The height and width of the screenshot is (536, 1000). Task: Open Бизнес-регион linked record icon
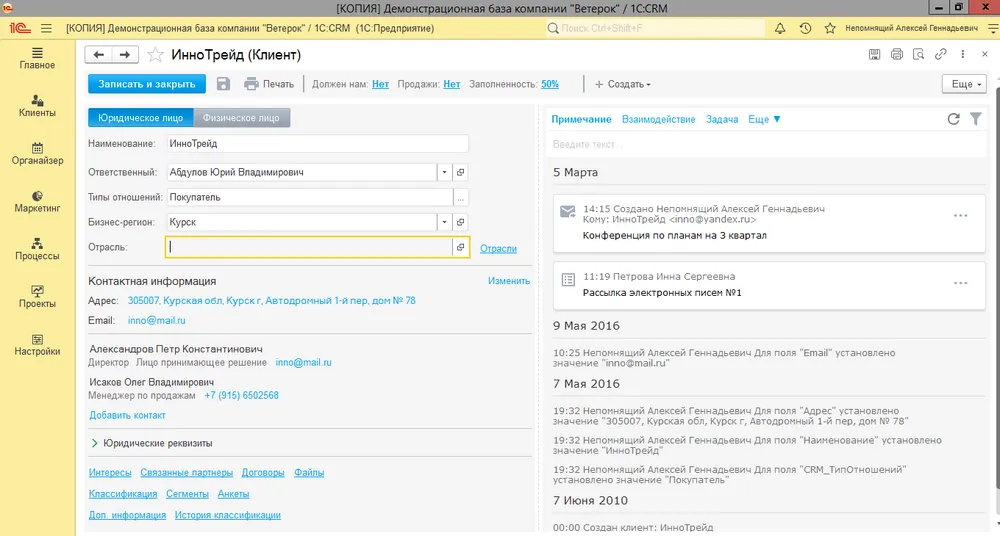[460, 222]
